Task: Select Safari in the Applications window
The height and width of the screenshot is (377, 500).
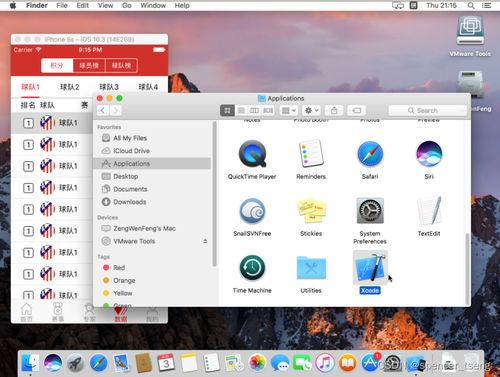Action: point(370,154)
